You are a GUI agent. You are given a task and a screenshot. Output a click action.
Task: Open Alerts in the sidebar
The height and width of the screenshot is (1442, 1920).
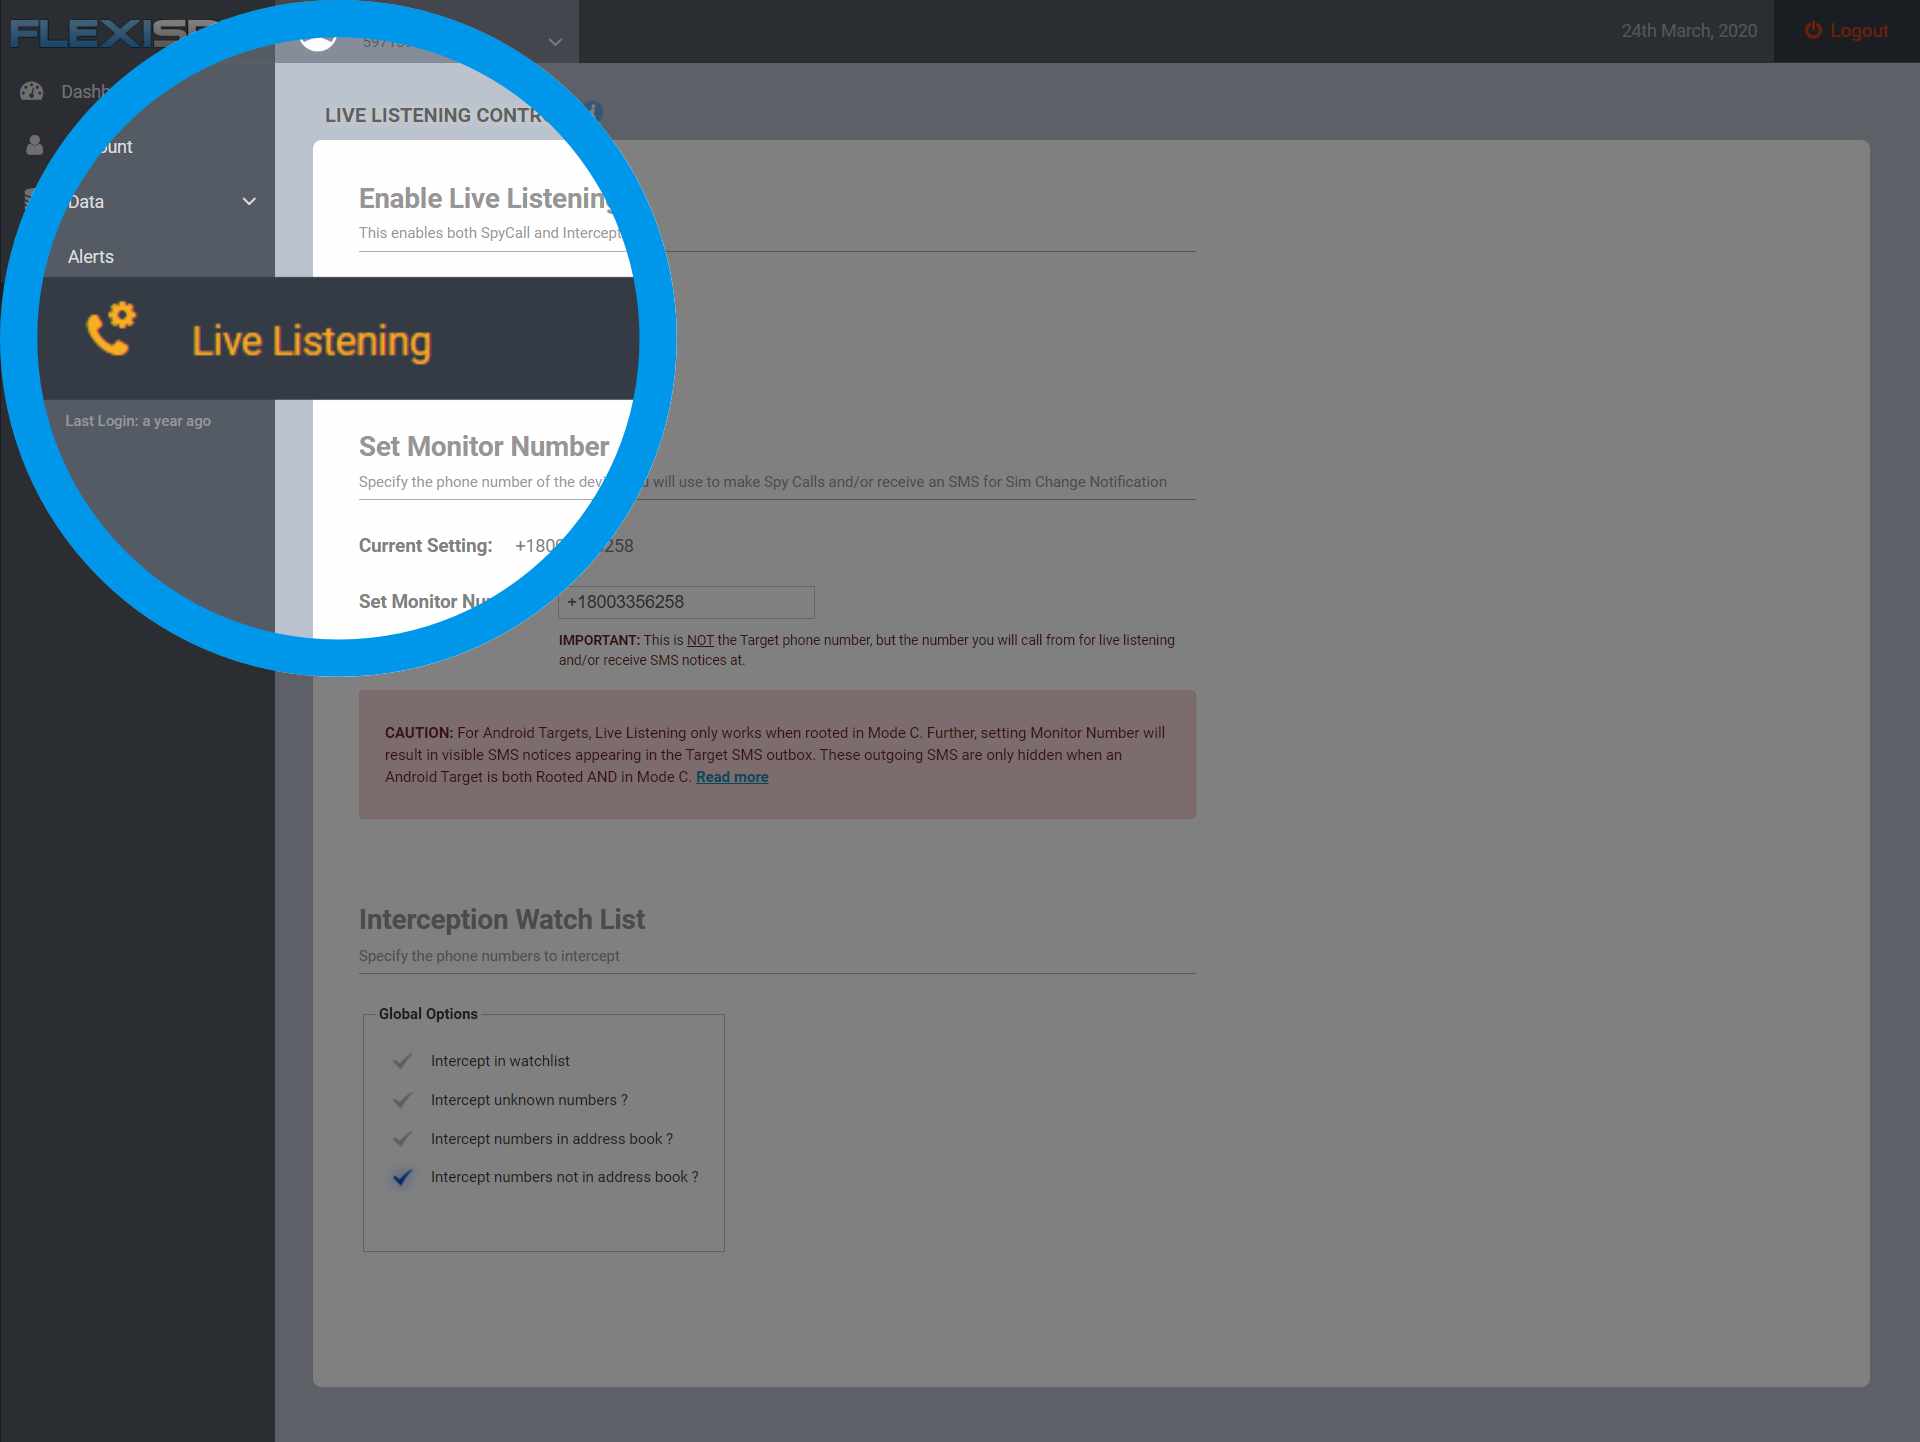click(91, 257)
